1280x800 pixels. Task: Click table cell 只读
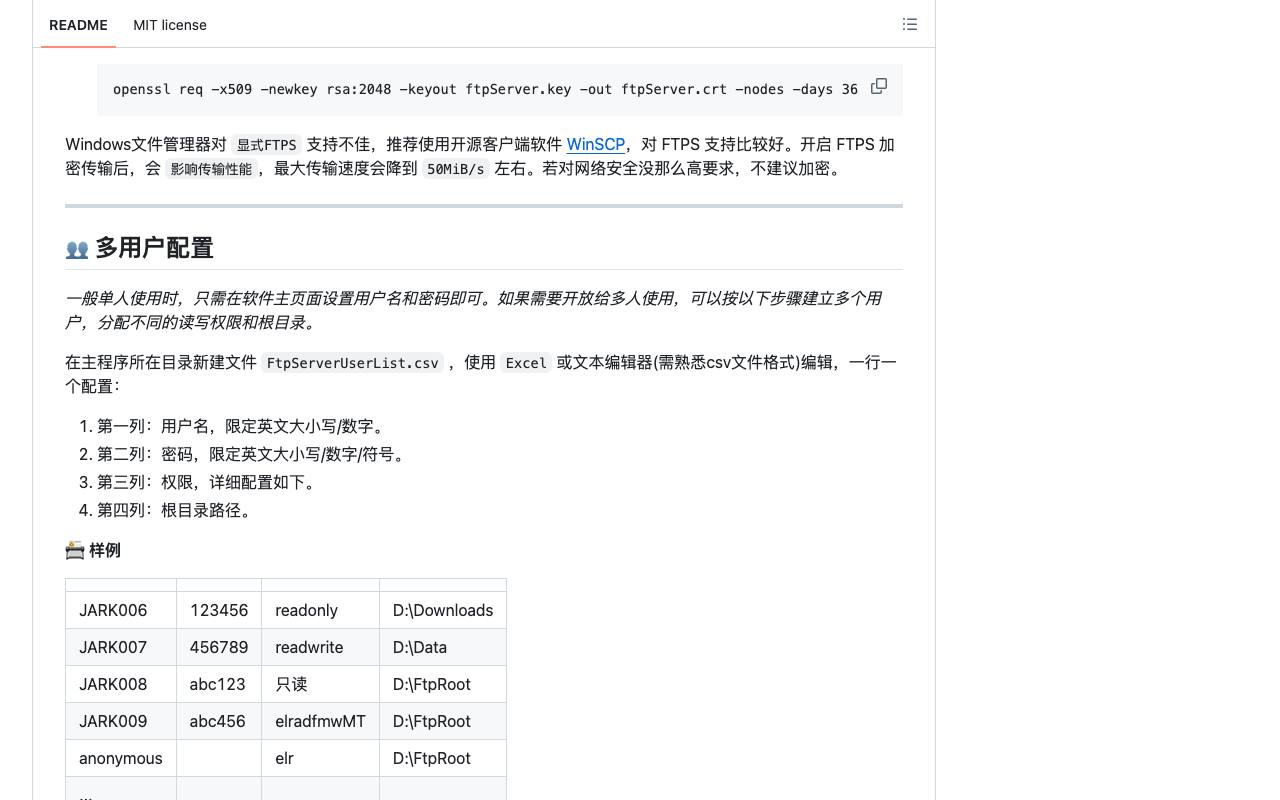pyautogui.click(x=320, y=684)
